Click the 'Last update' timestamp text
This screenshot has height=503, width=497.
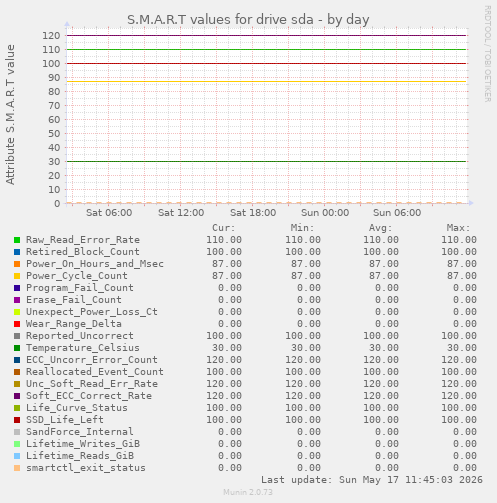tap(372, 480)
